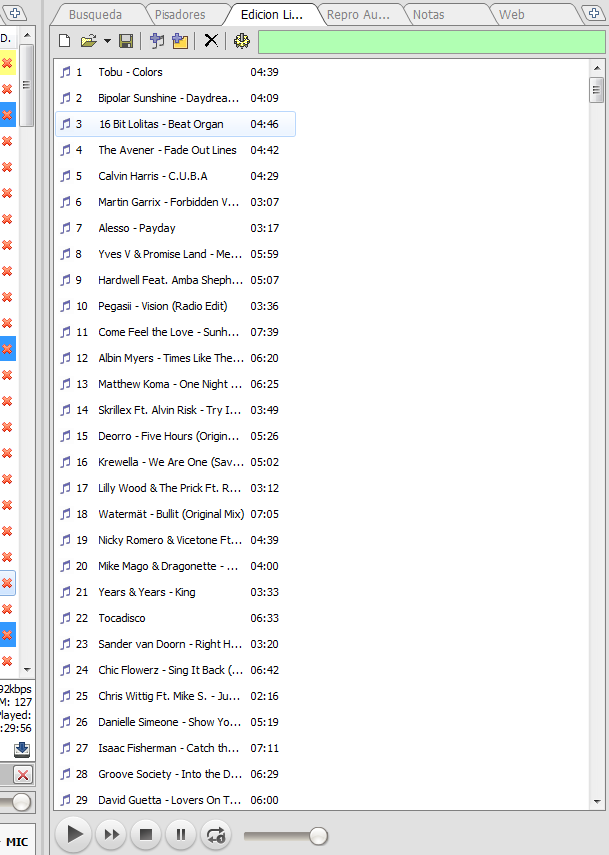Open the Notas tab

point(429,15)
